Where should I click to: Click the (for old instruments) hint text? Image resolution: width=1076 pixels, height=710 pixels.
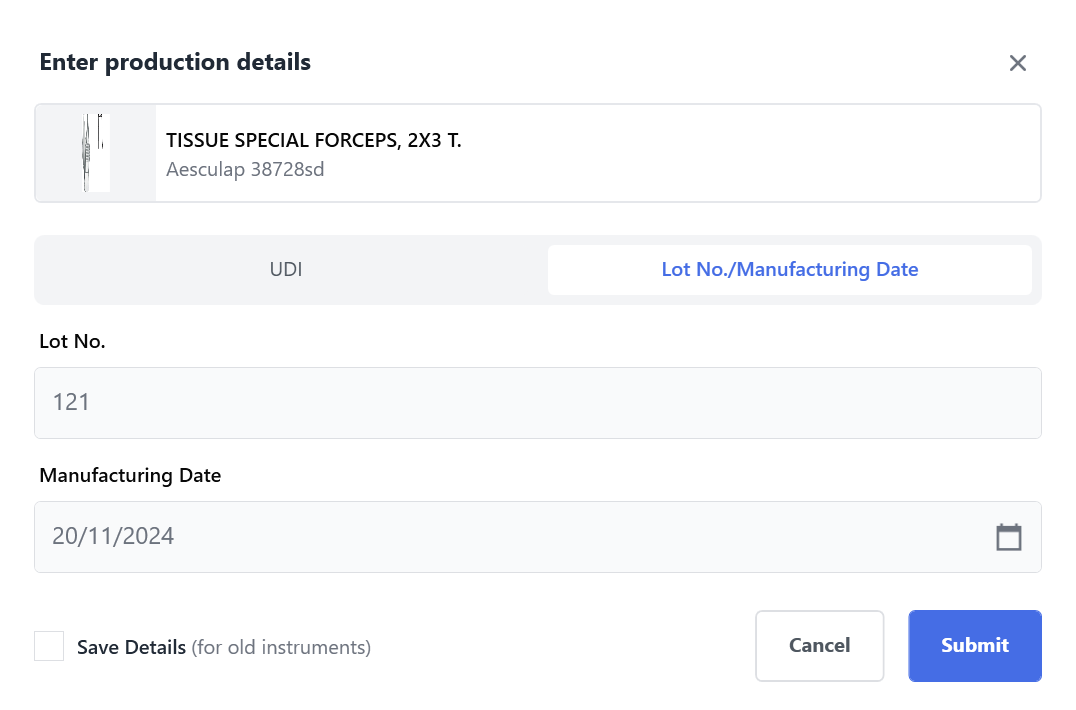point(281,647)
